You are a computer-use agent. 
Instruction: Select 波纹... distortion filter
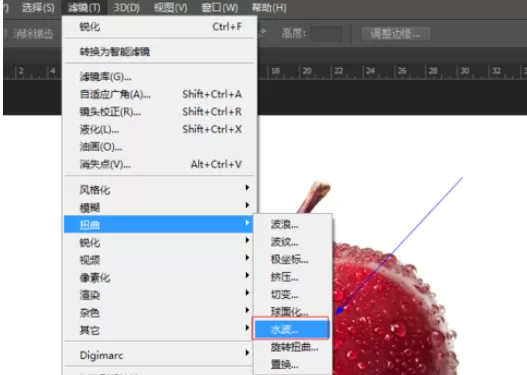click(292, 242)
